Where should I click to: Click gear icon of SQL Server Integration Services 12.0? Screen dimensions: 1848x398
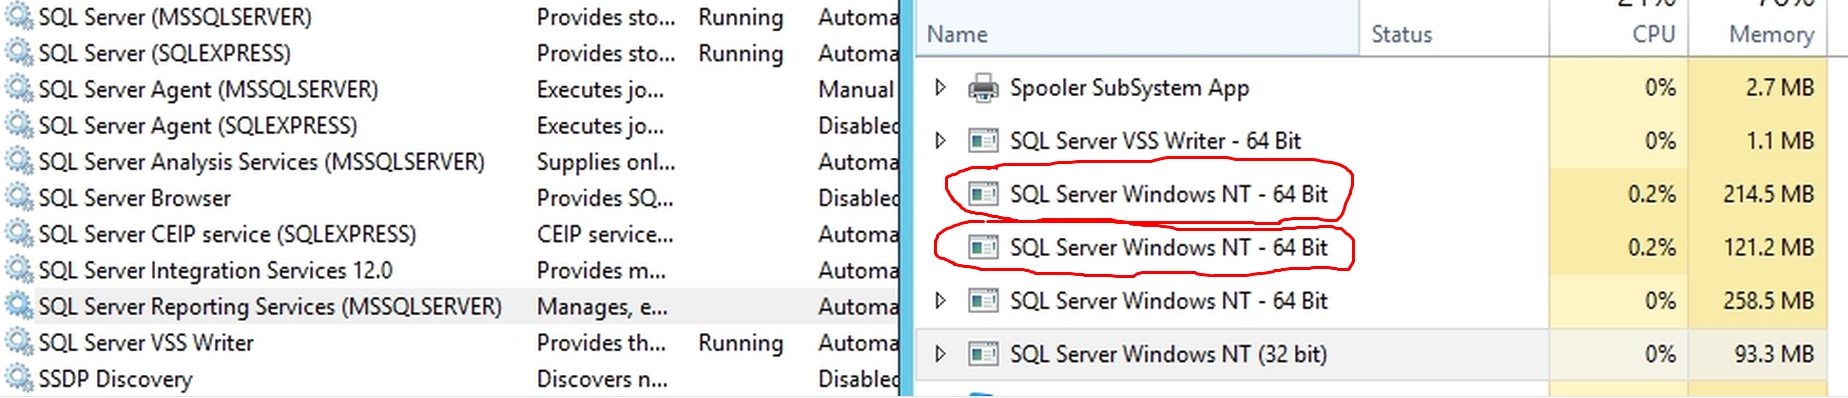coord(18,270)
